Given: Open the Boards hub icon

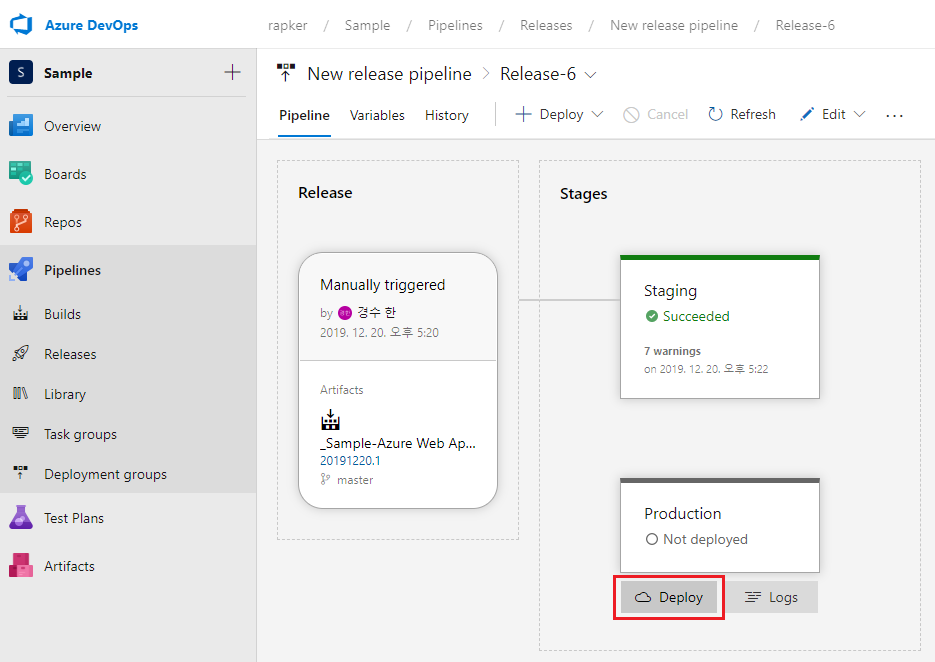Looking at the screenshot, I should 21,174.
